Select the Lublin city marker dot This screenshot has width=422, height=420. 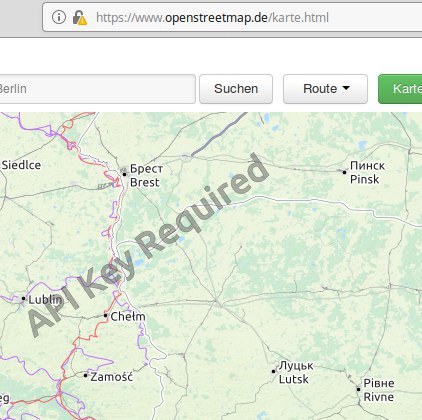[x=23, y=298]
